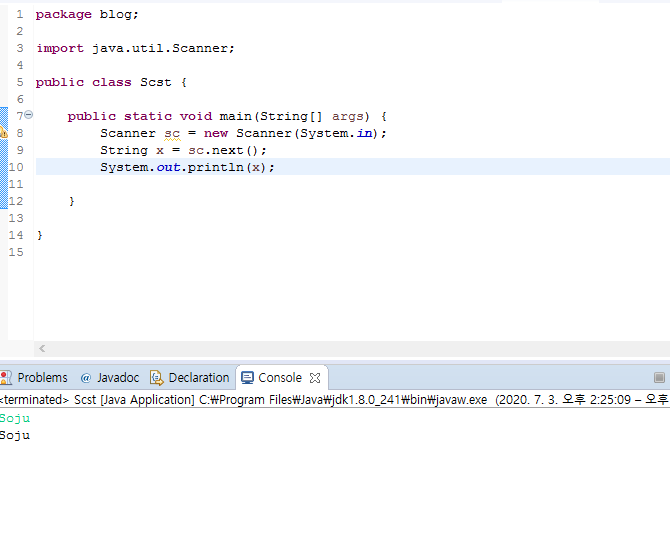This screenshot has width=670, height=556.
Task: Collapse the main method fold toggle
Action: click(x=29, y=115)
